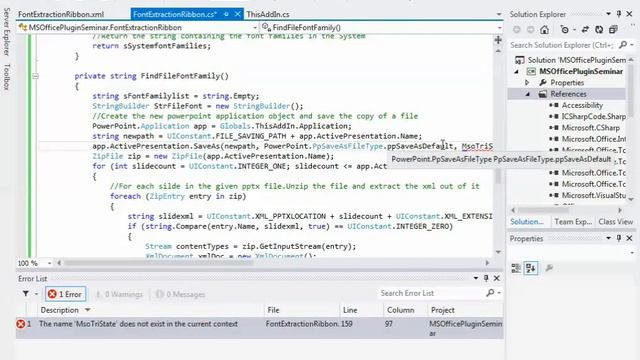Click the pin icon on FontExtractionRibbon.cs tab

(x=226, y=14)
